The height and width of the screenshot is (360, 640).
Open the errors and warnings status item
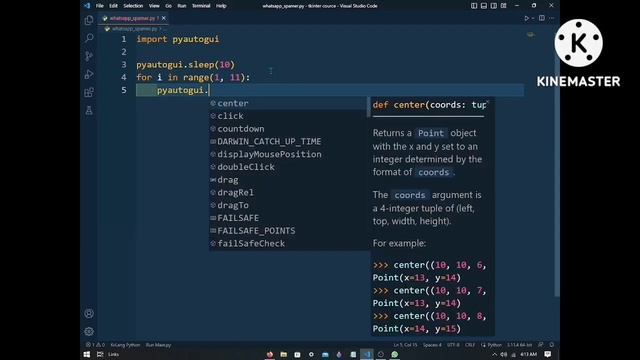[x=95, y=345]
